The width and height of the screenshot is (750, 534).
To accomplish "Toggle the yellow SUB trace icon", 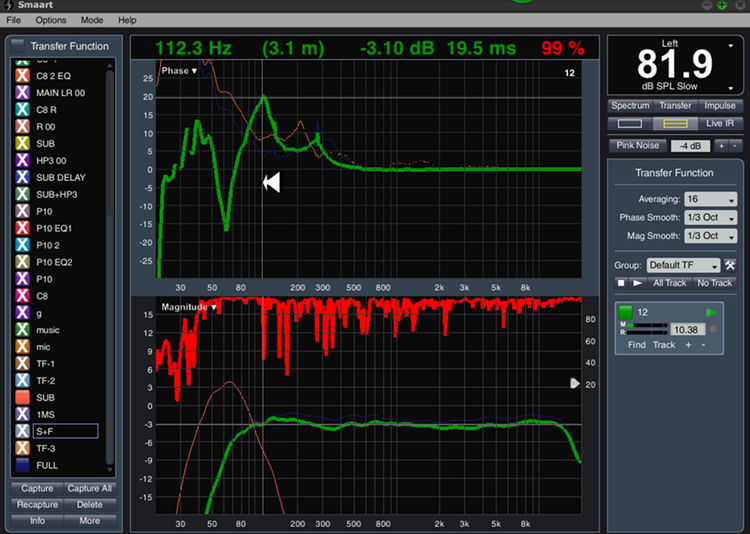I will [22, 143].
